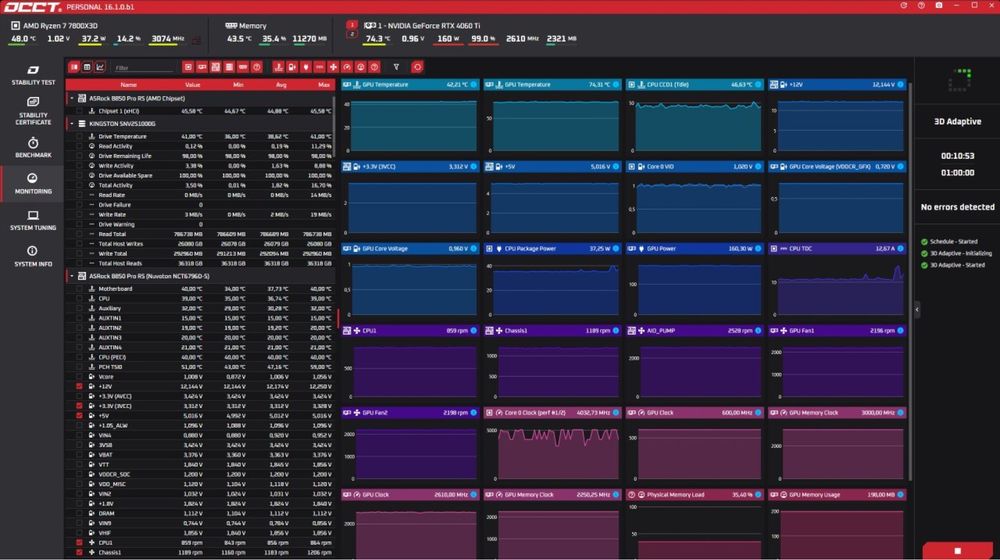Uncheck the +5V sensor checkbox
Image resolution: width=1000 pixels, height=560 pixels.
tap(79, 416)
